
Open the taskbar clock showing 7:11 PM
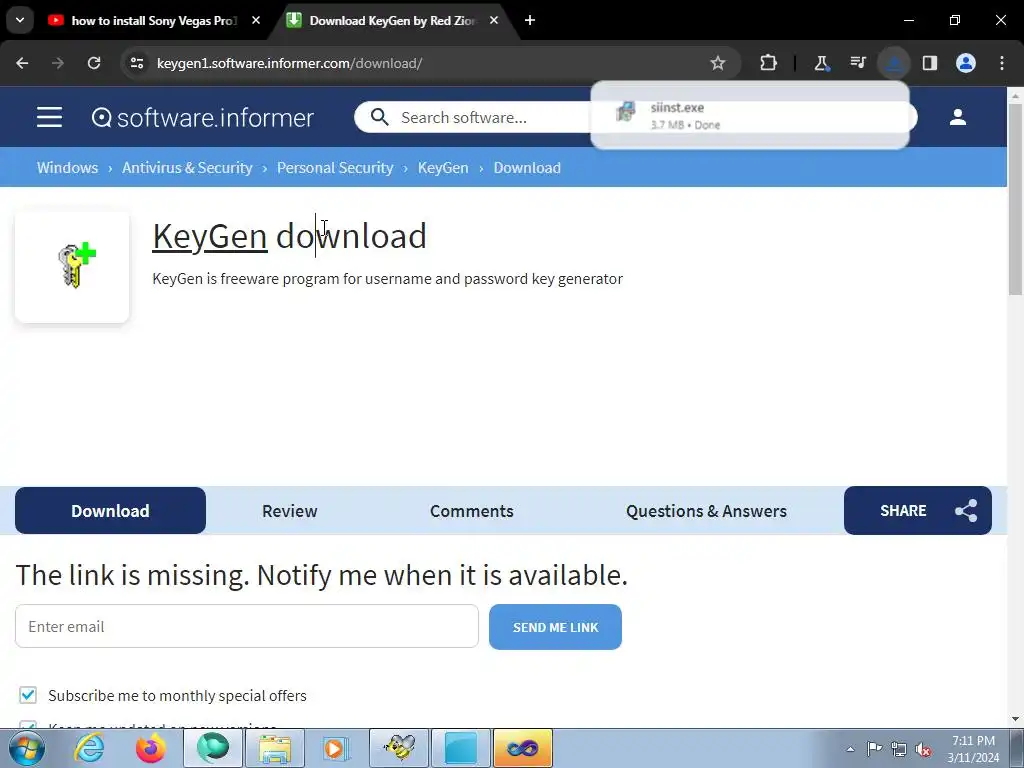click(x=973, y=749)
